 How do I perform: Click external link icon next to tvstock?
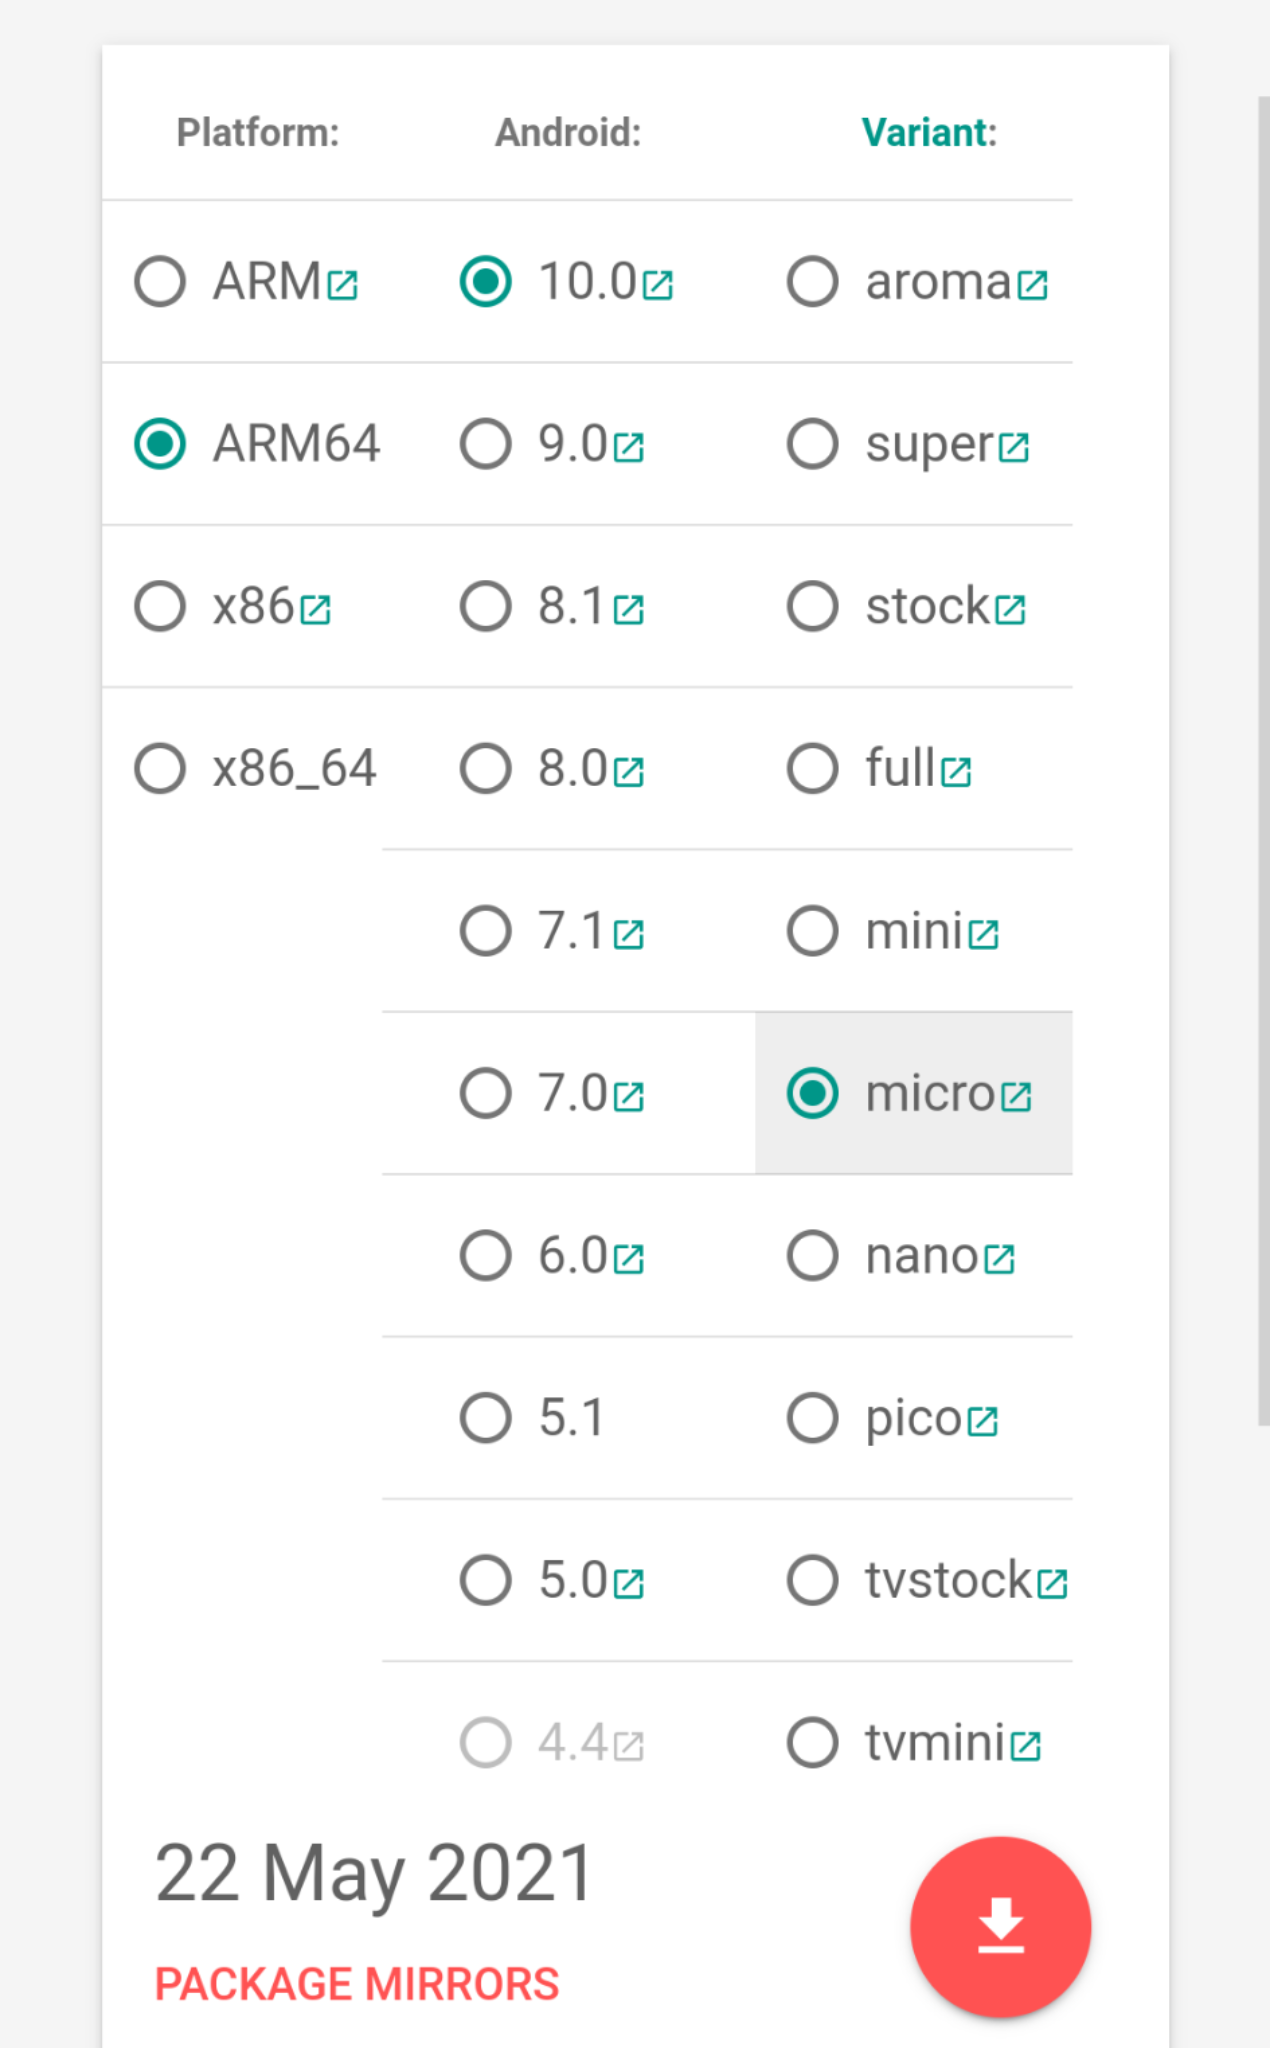[1052, 1584]
